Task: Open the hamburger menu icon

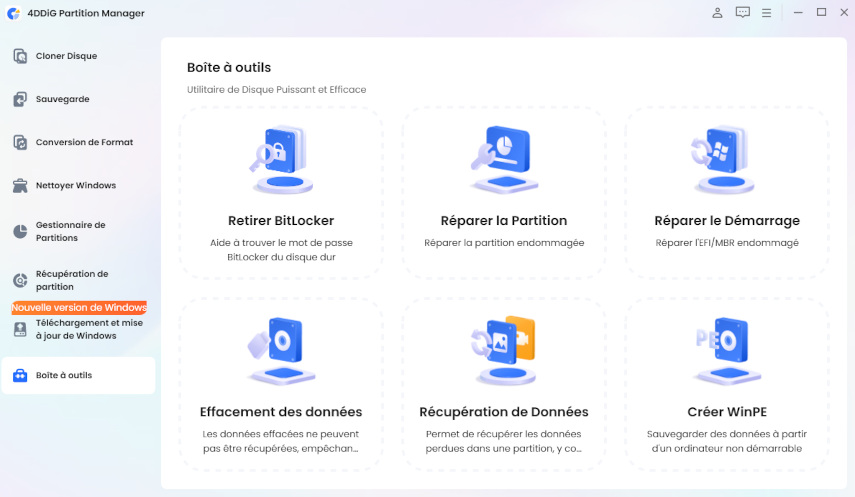Action: (767, 13)
